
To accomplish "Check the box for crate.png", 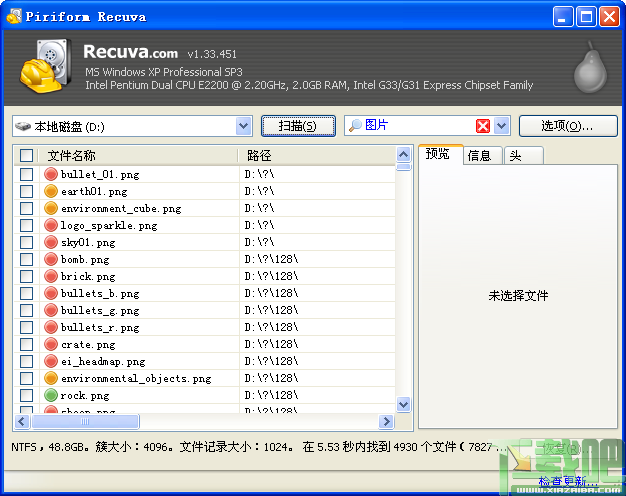I will (26, 344).
